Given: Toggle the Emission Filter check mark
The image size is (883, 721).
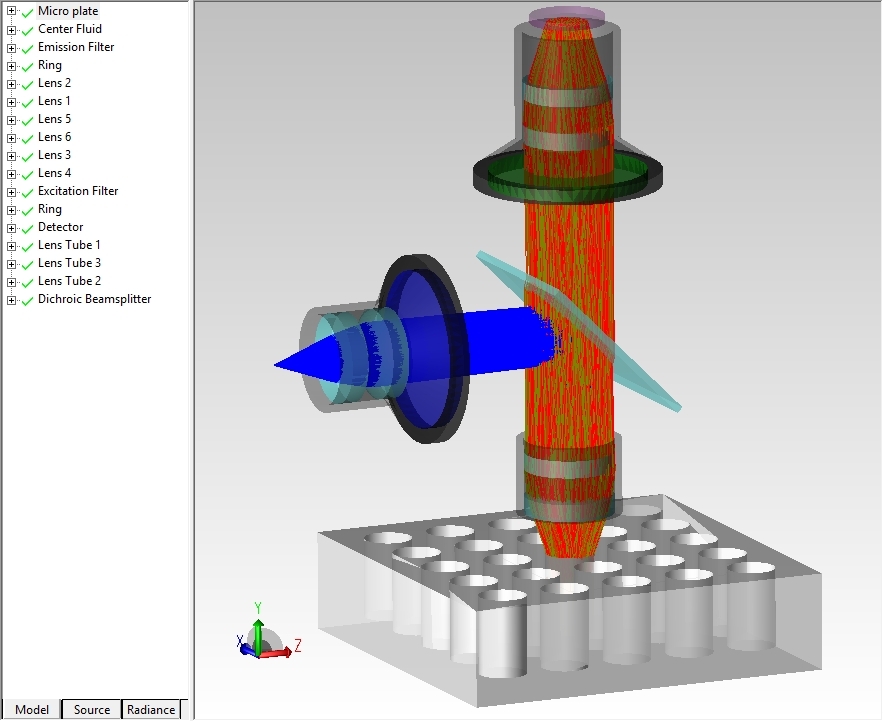Looking at the screenshot, I should point(27,48).
